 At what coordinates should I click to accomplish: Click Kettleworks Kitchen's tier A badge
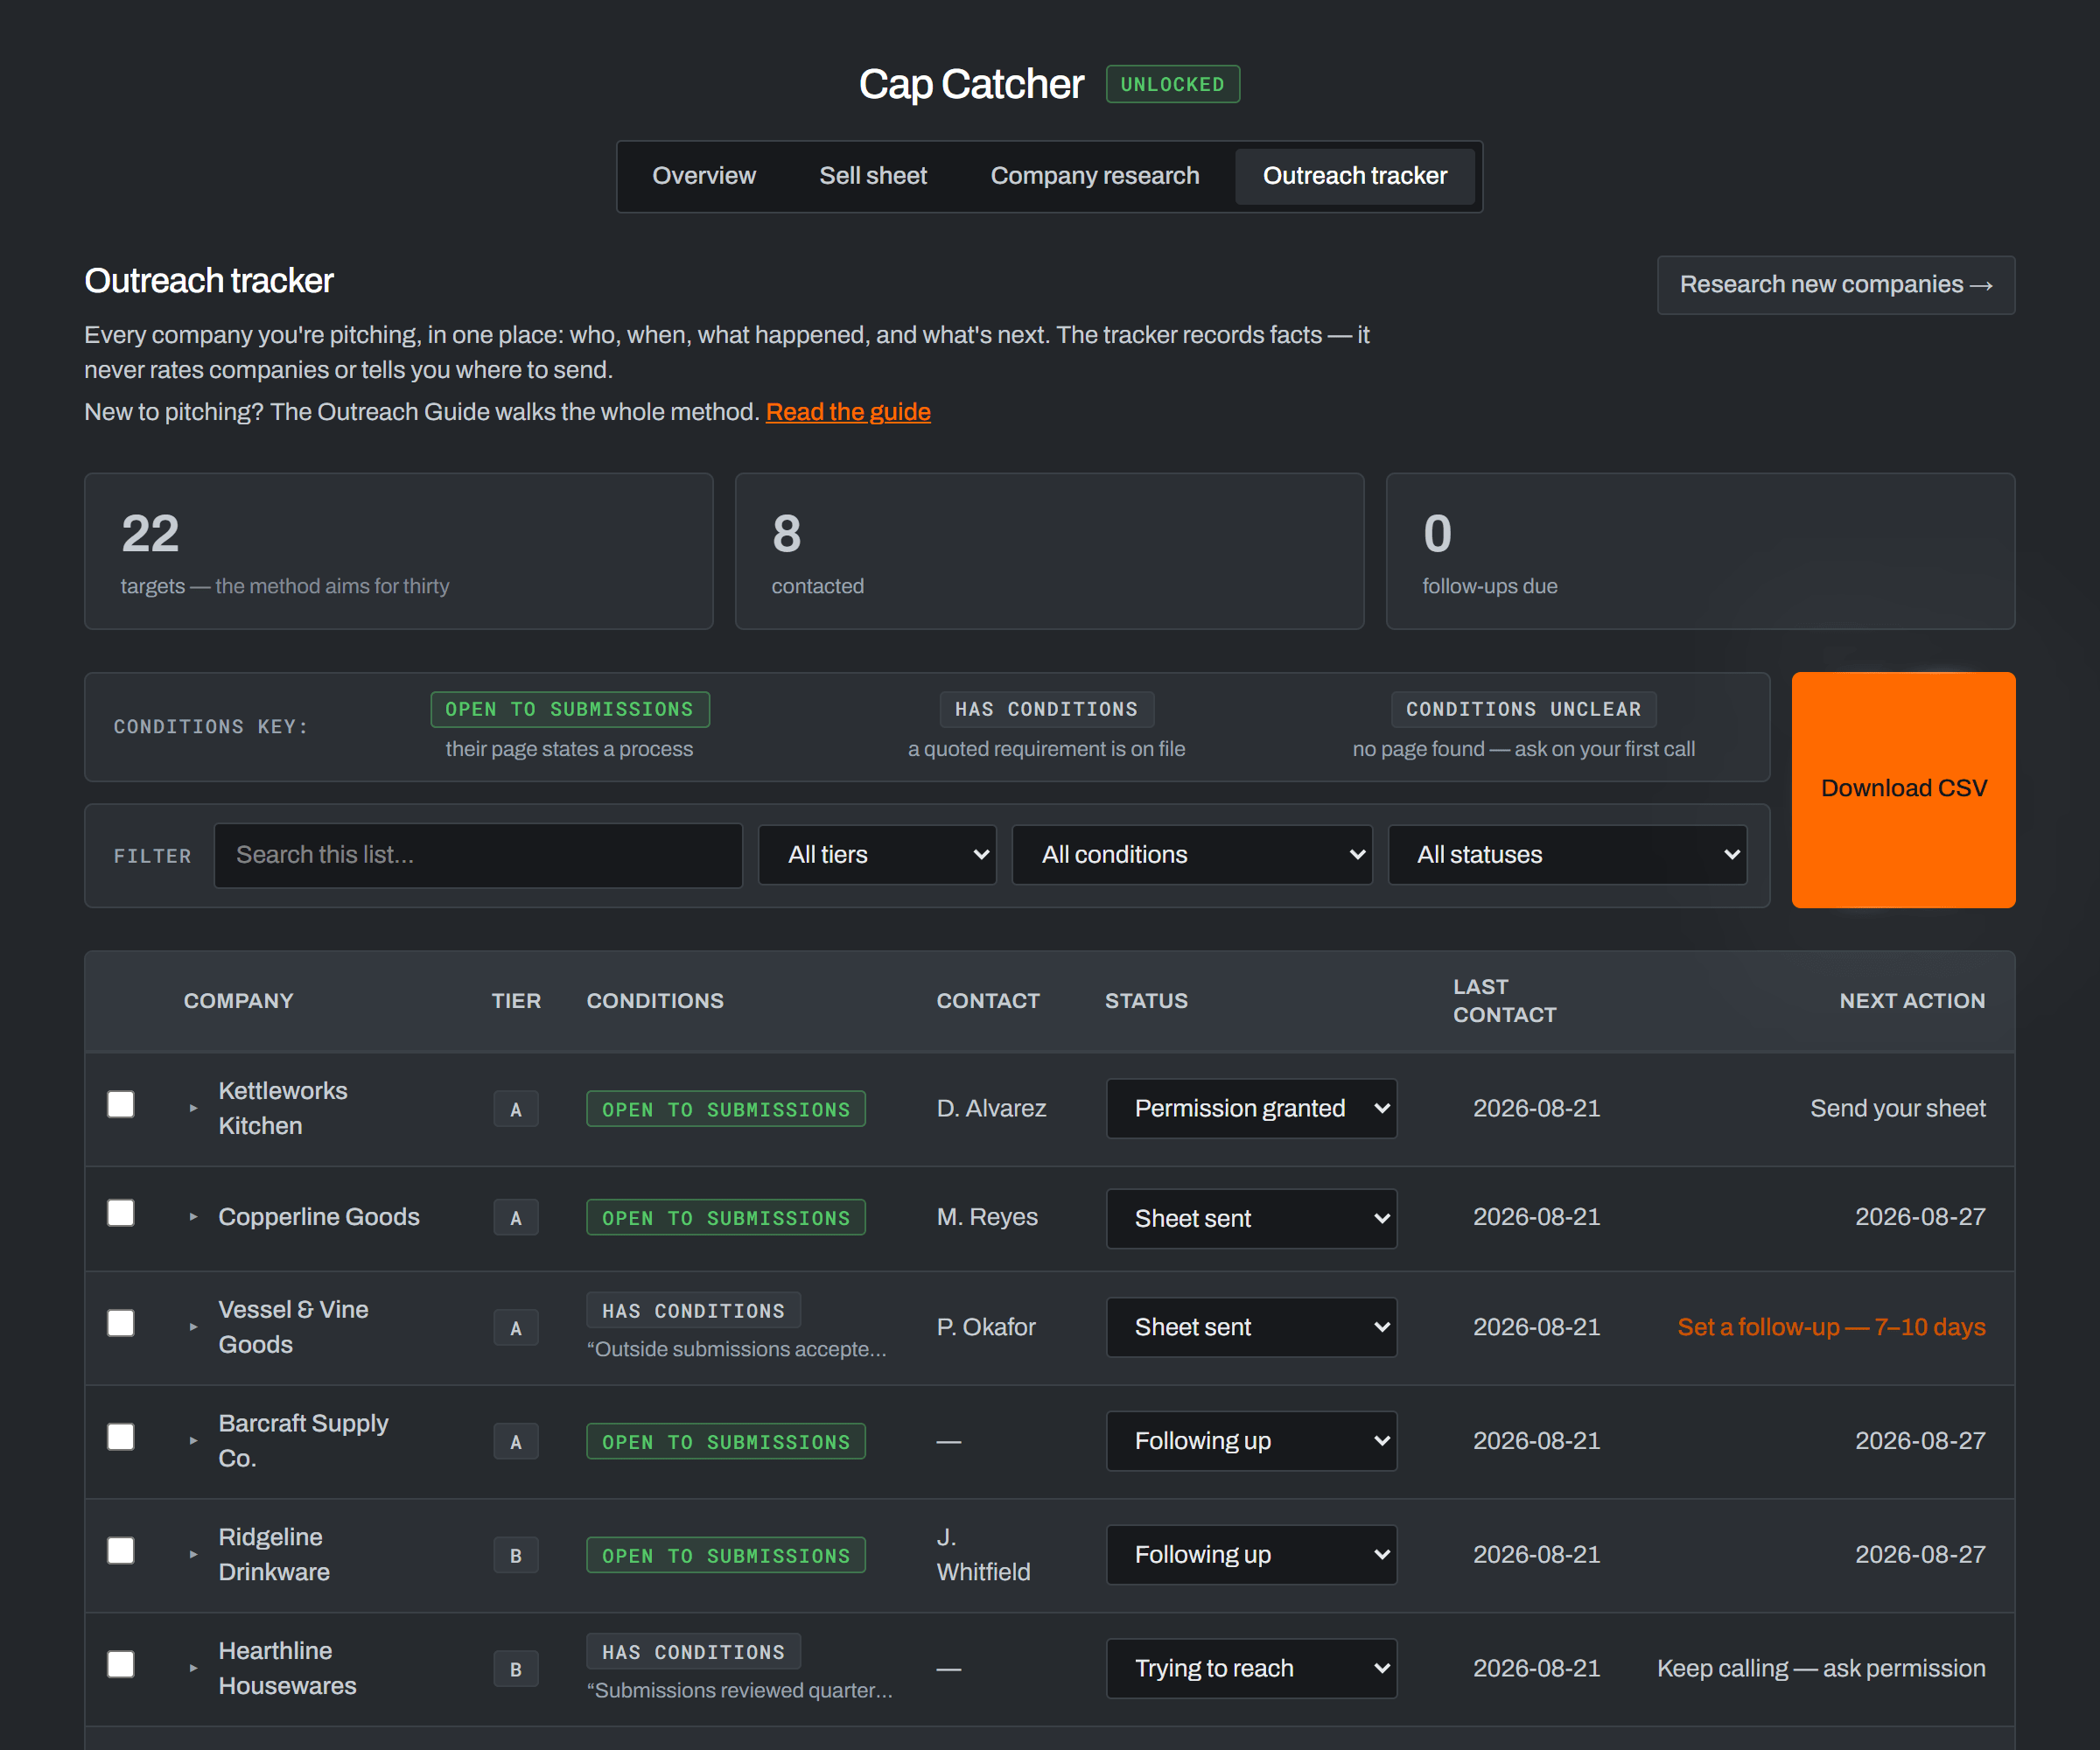coord(516,1109)
